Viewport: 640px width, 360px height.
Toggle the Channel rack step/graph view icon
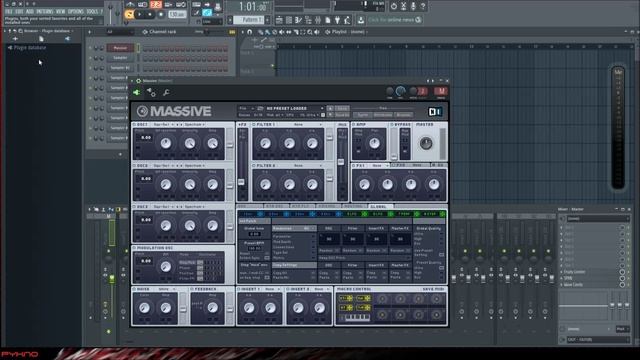click(232, 32)
